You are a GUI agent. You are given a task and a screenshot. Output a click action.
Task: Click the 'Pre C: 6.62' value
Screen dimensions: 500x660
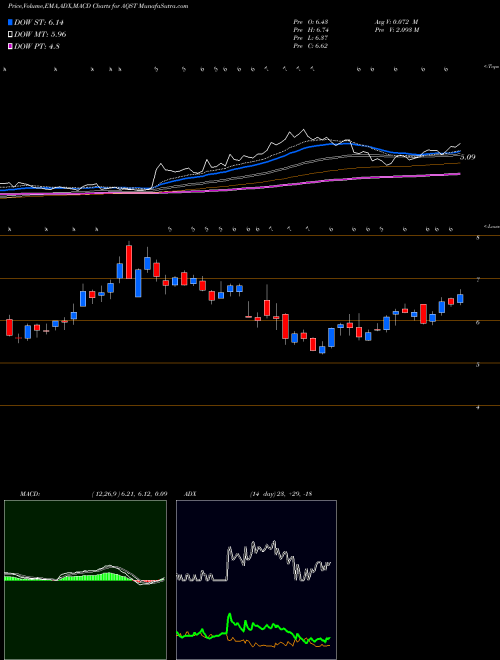pos(310,46)
